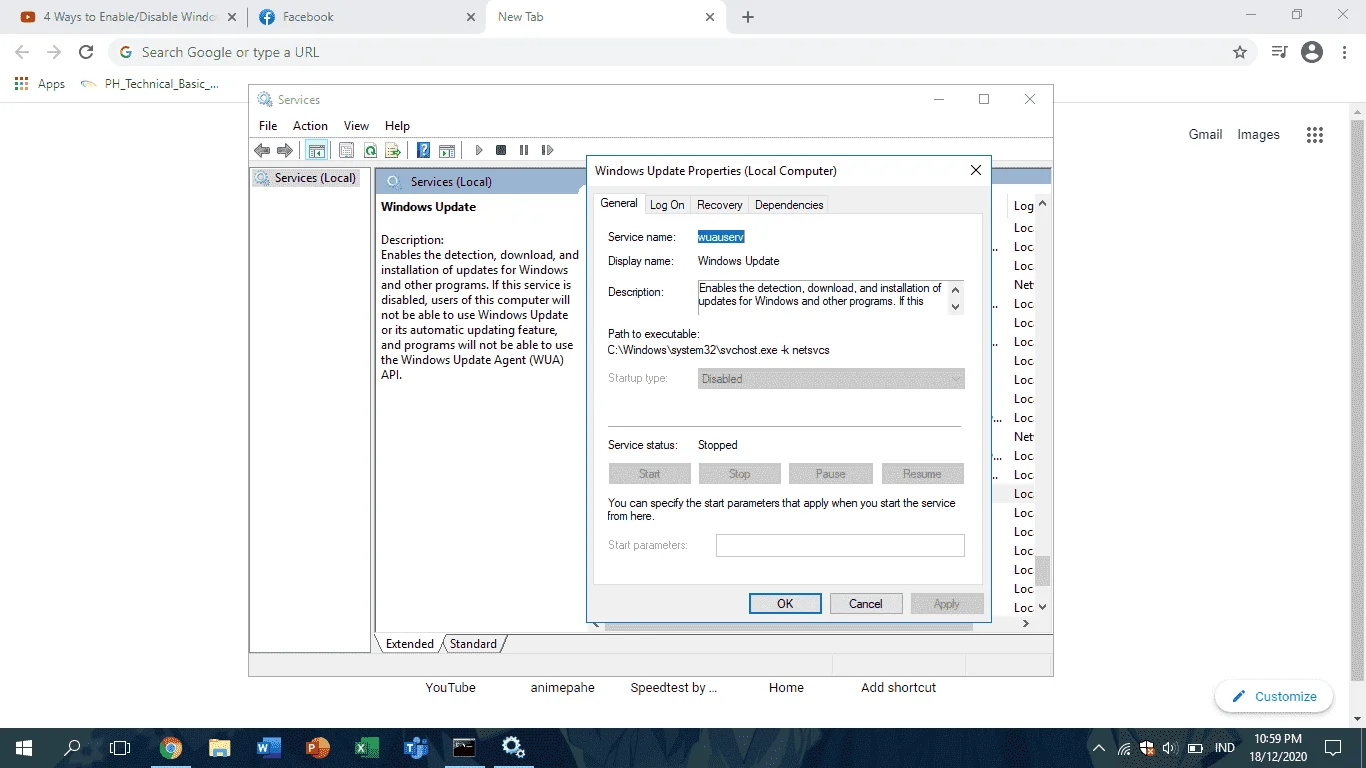This screenshot has height=768, width=1366.
Task: Click the Customize button on New Tab
Action: [x=1274, y=696]
